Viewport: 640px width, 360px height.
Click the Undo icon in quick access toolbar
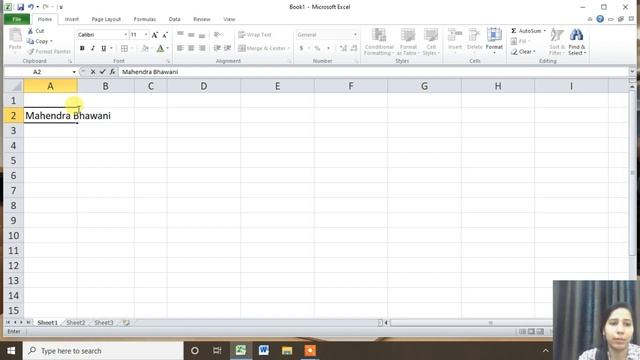point(31,7)
